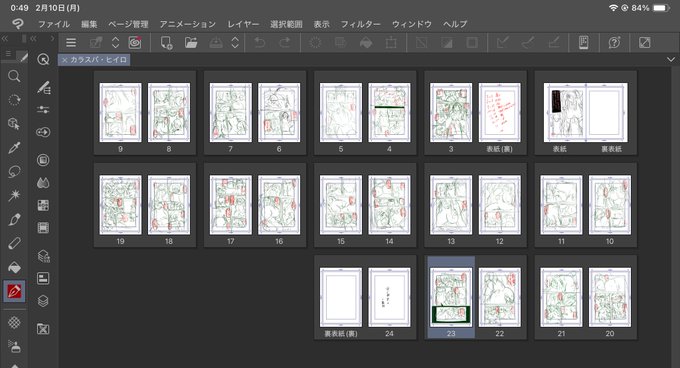The width and height of the screenshot is (680, 368).
Task: Select the Lasso selection tool
Action: (14, 172)
